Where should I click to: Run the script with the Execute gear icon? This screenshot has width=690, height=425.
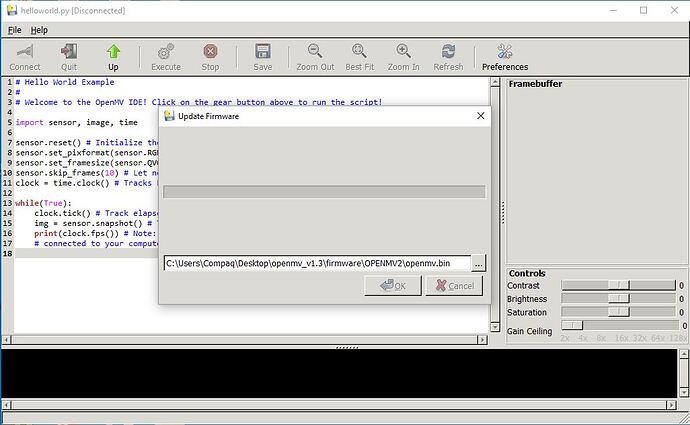(x=166, y=52)
